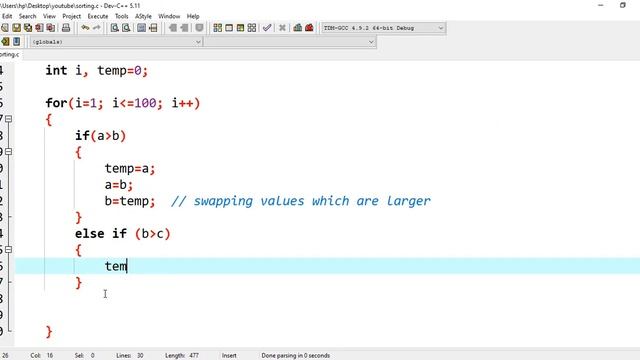Click the Close All files icon
Image resolution: width=640 pixels, height=360 pixels.
(51, 28)
